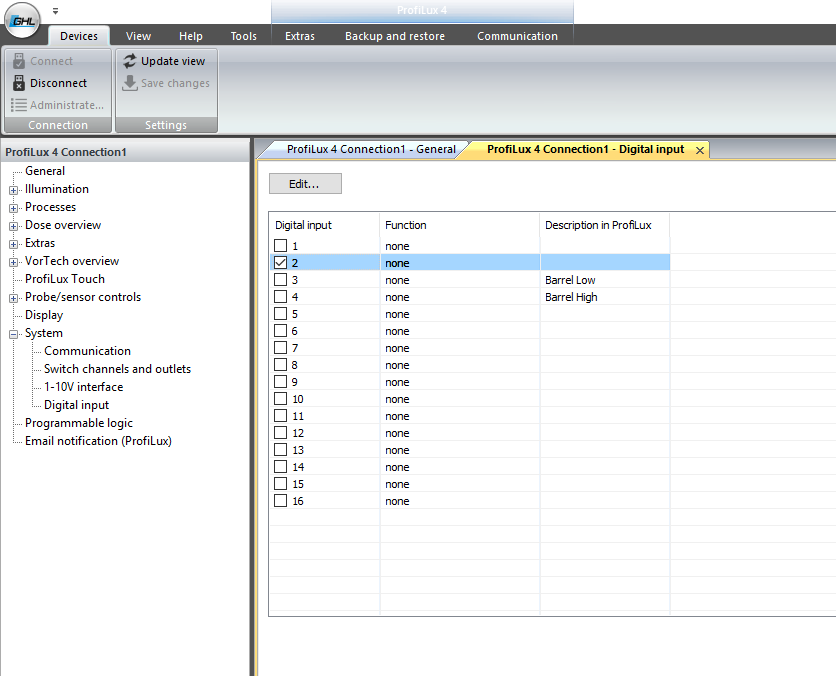Screen dimensions: 836x676
Task: Click the Disconnect plug icon
Action: tap(19, 83)
